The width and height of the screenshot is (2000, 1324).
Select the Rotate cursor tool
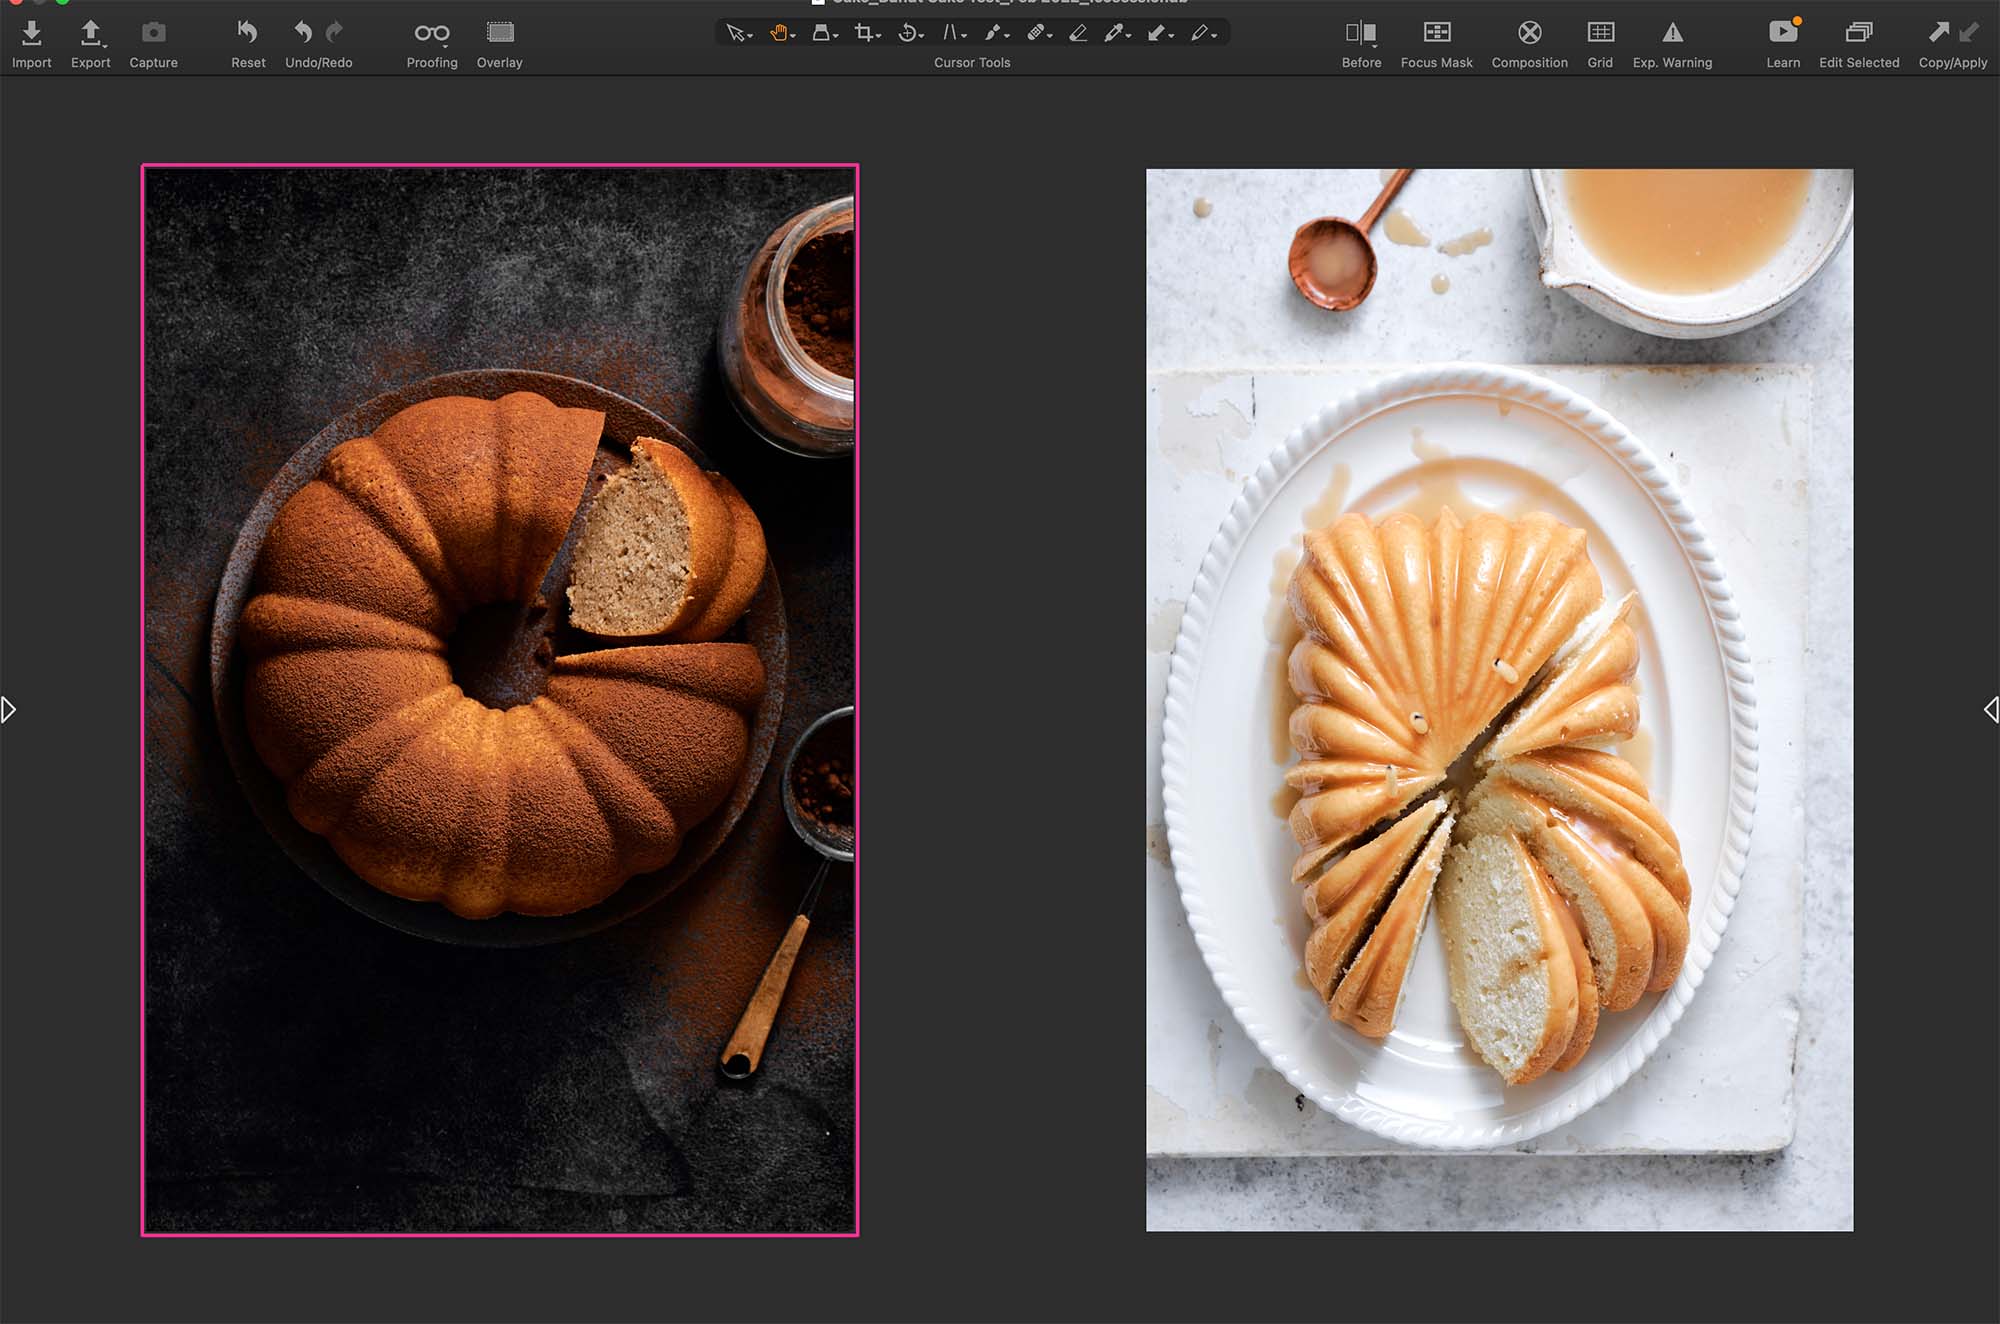point(907,33)
